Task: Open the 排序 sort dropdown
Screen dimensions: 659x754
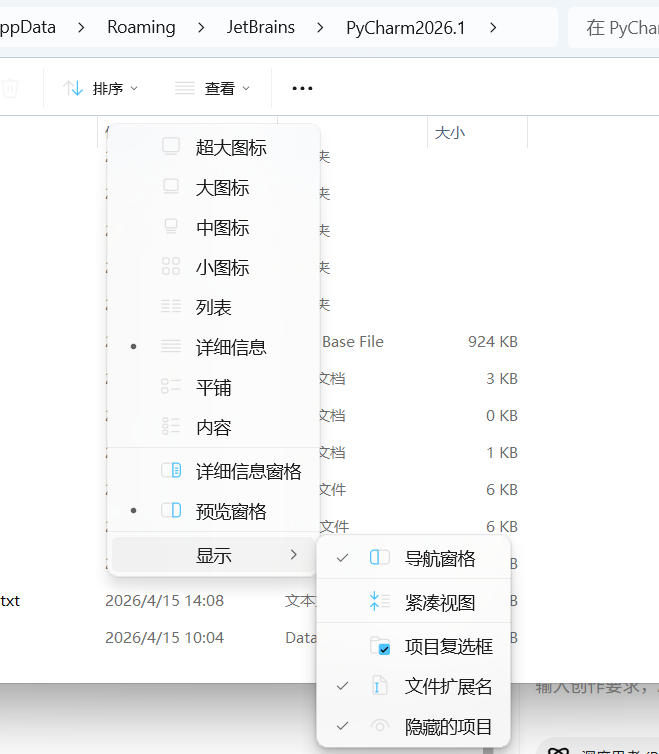Action: (101, 88)
